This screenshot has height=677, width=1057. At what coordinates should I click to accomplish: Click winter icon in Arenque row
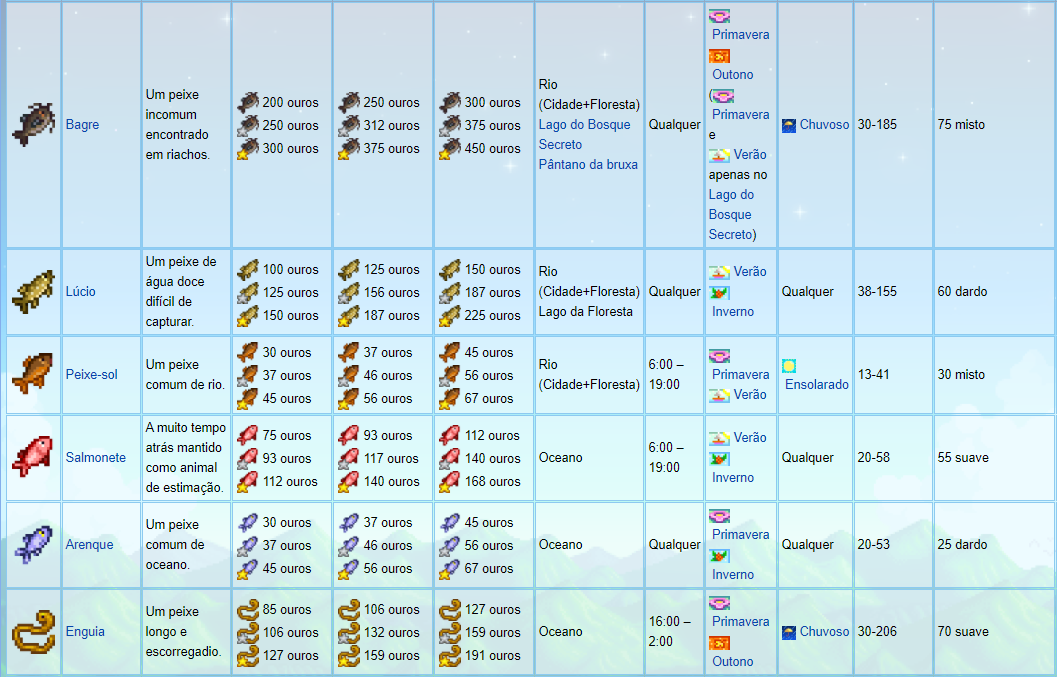[719, 556]
